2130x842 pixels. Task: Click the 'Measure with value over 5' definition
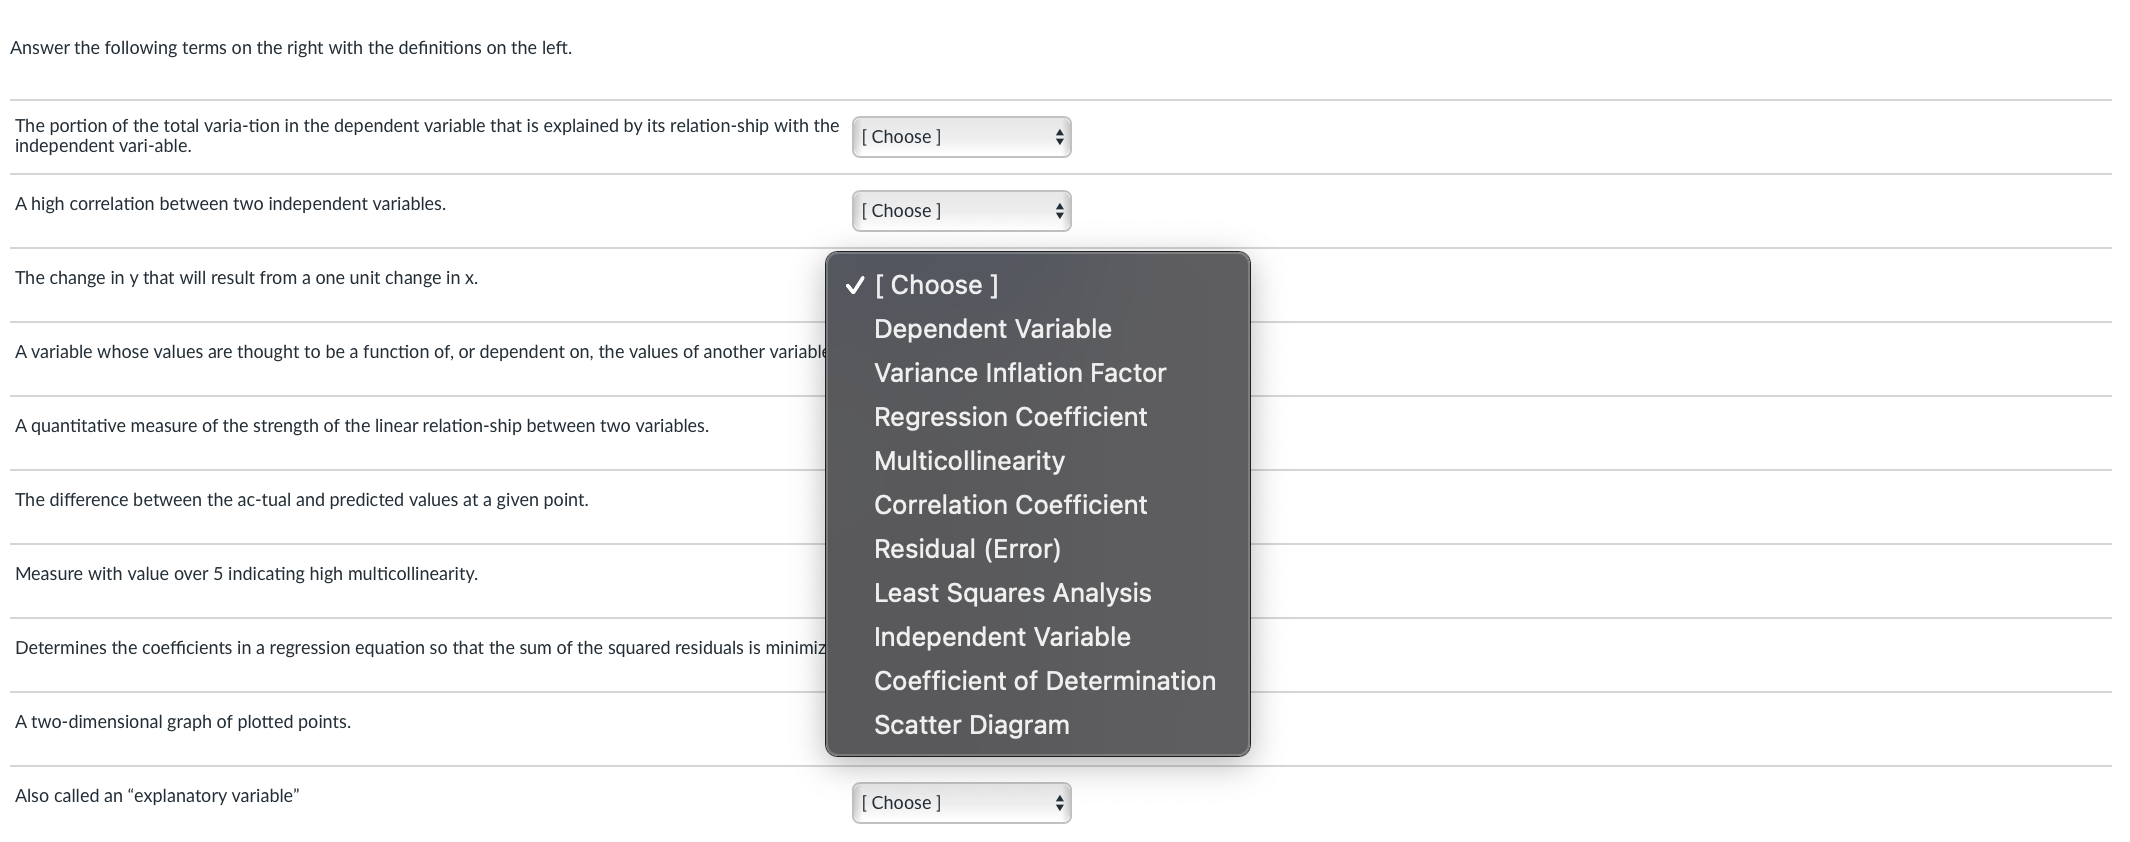tap(246, 574)
